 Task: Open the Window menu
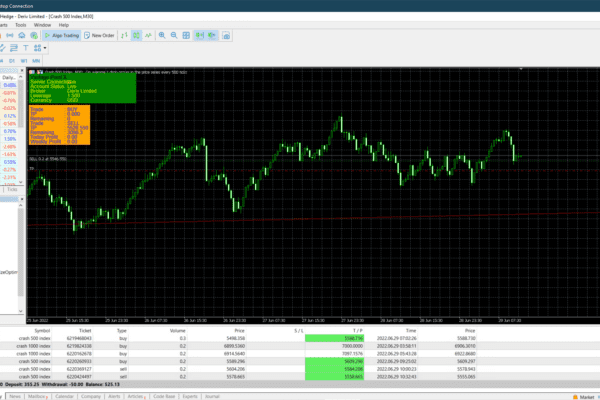(42, 25)
